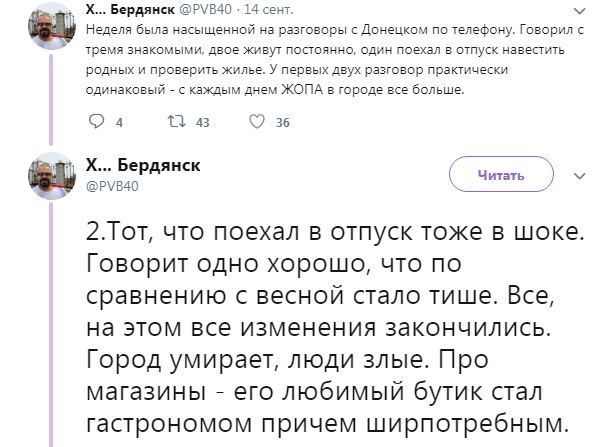Screen dimensions: 614x447
Task: Click the X... Бердянск name in the first tweet
Action: click(x=130, y=9)
